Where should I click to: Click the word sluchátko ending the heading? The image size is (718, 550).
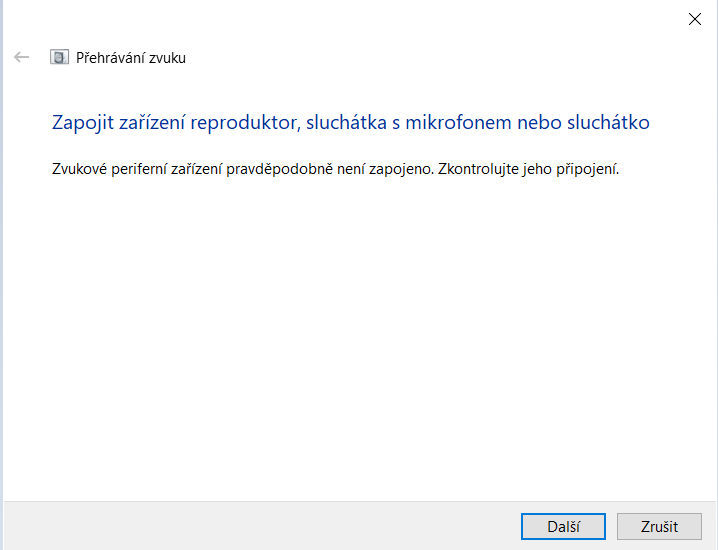coord(605,123)
